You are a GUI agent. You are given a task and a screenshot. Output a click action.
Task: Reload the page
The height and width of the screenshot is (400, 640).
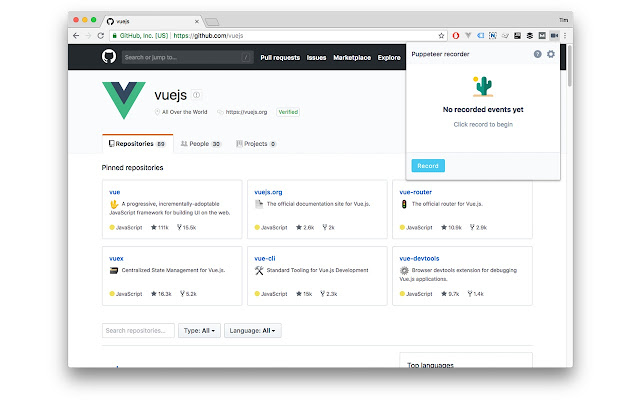coord(100,36)
